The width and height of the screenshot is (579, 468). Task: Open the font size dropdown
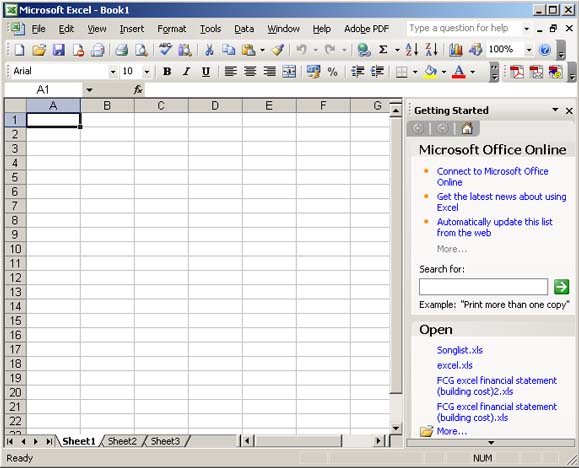point(147,72)
